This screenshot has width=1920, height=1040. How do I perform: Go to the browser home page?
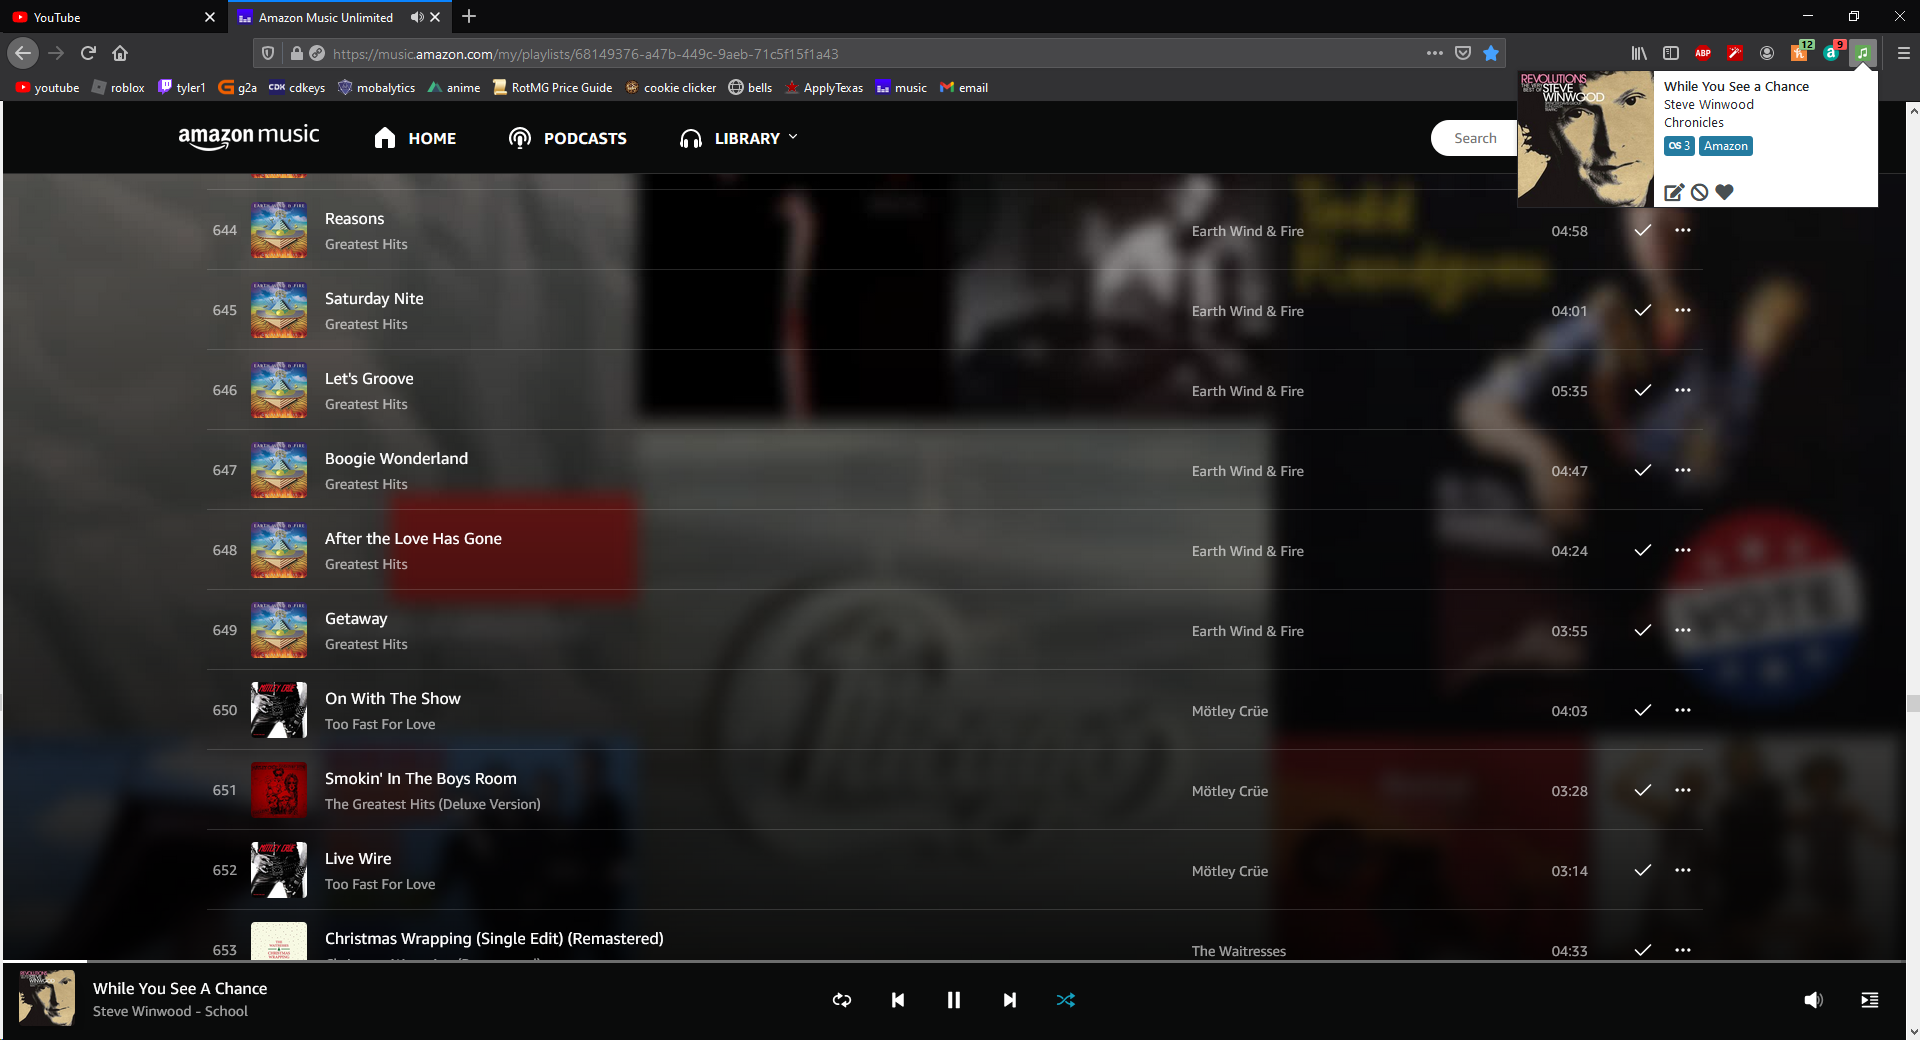(x=120, y=53)
